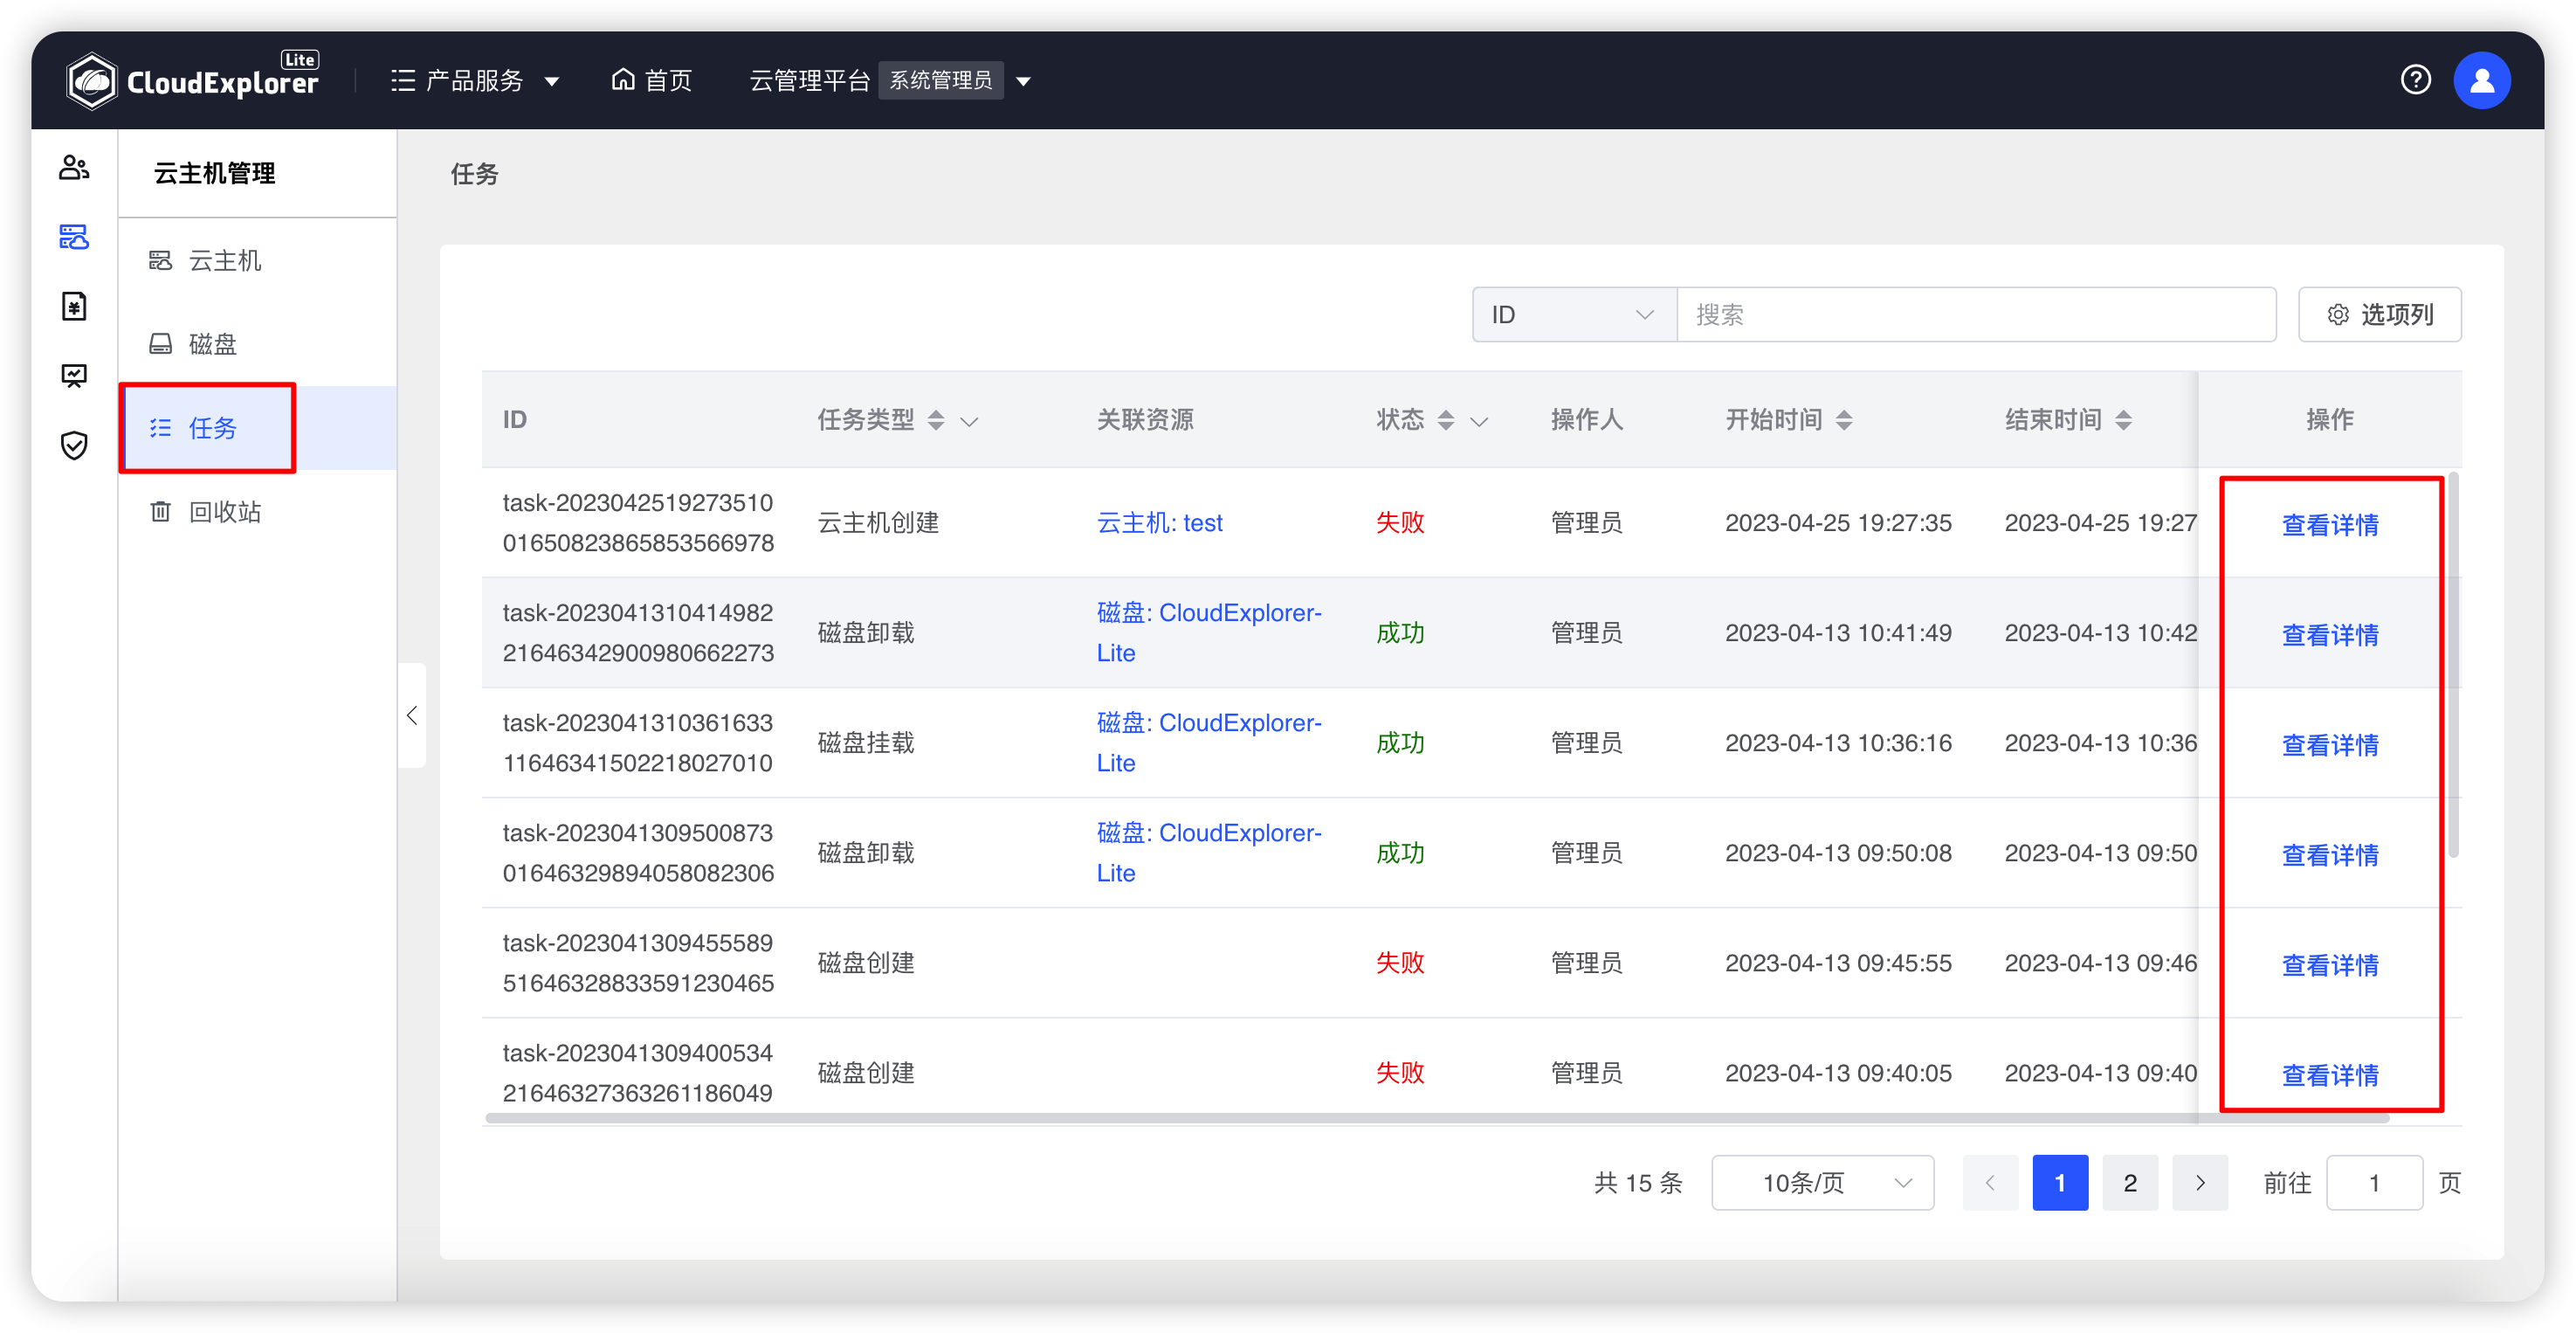
Task: View details of the 磁盘挂载 task
Action: coord(2329,745)
